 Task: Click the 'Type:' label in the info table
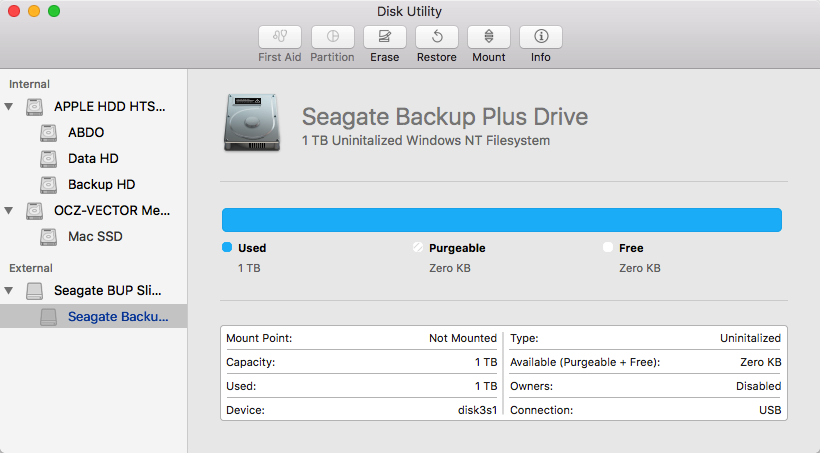click(524, 338)
